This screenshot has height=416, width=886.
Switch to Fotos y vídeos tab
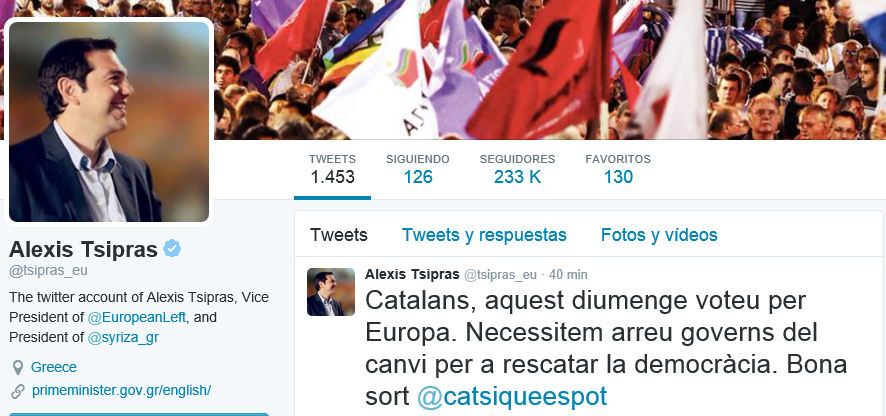coord(659,235)
